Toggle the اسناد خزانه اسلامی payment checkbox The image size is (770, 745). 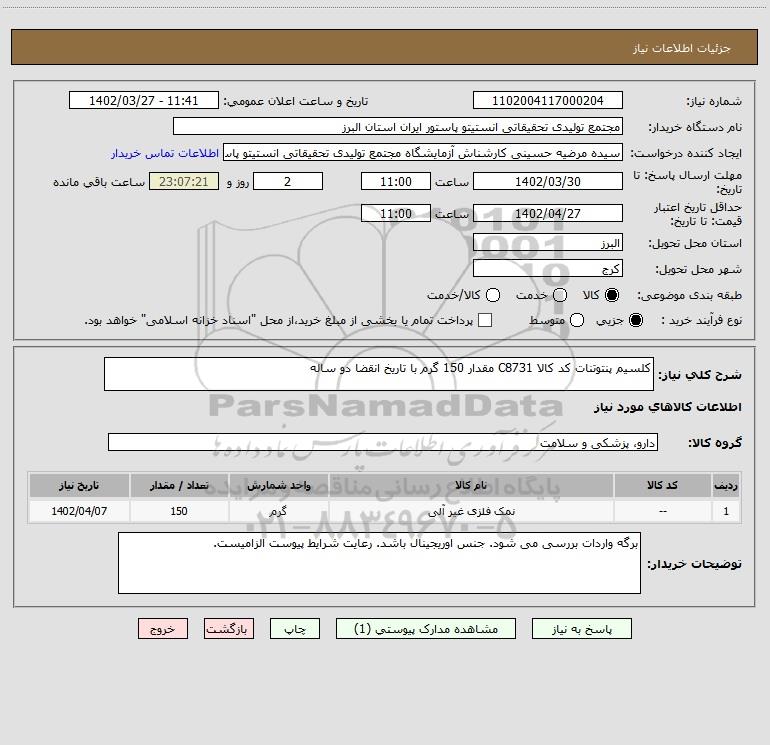485,320
